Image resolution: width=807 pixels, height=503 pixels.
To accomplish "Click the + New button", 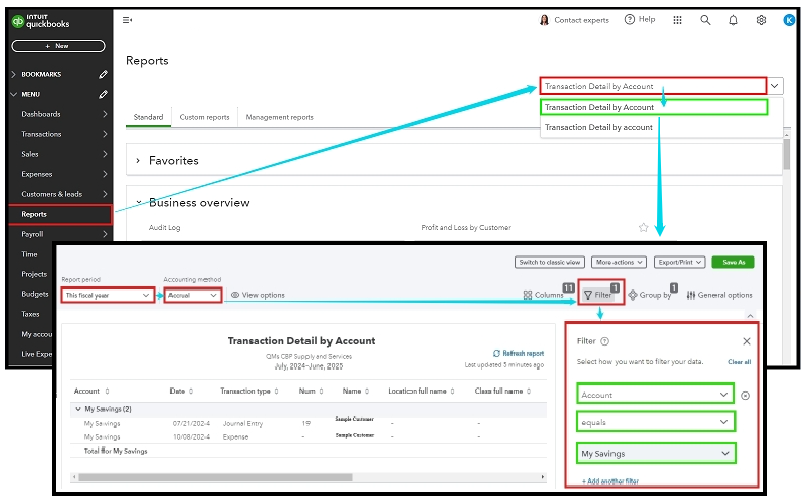I will point(58,46).
